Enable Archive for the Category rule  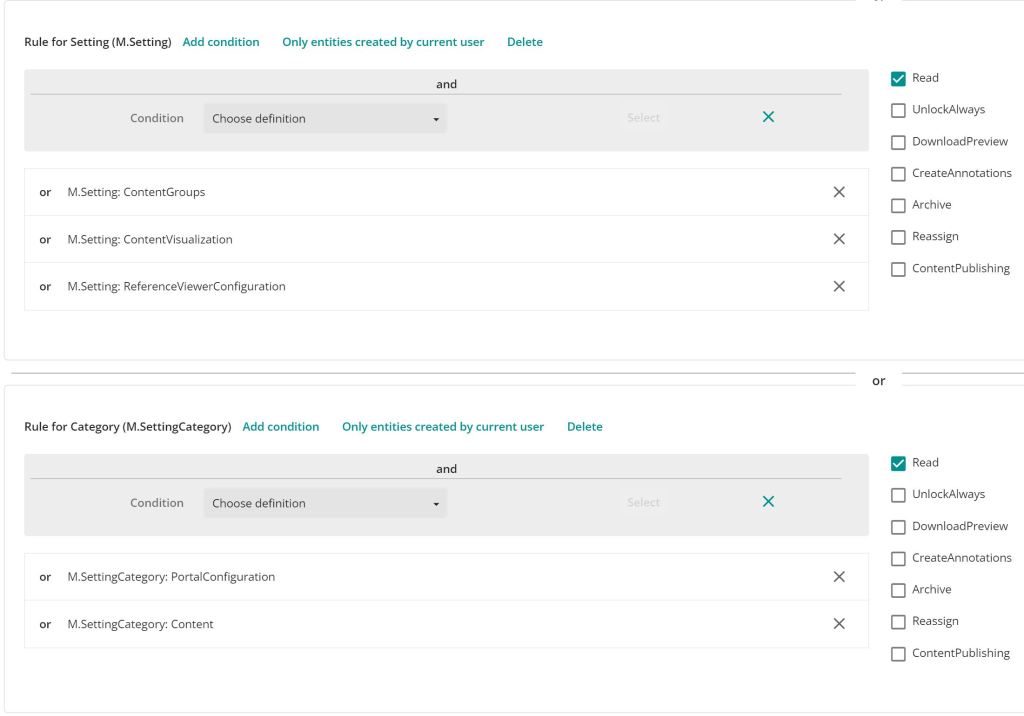(x=898, y=590)
